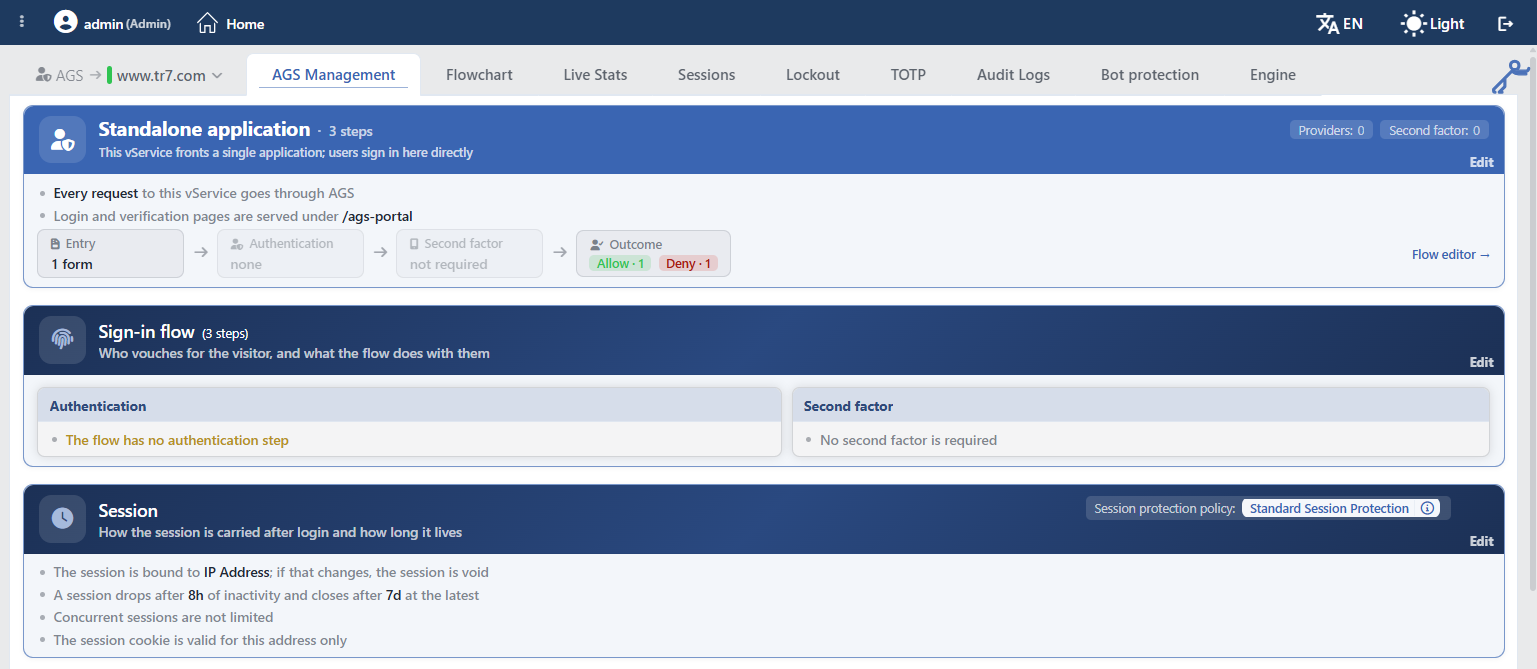Click the Second factor: 0 badge
This screenshot has height=669, width=1537.
tap(1435, 130)
